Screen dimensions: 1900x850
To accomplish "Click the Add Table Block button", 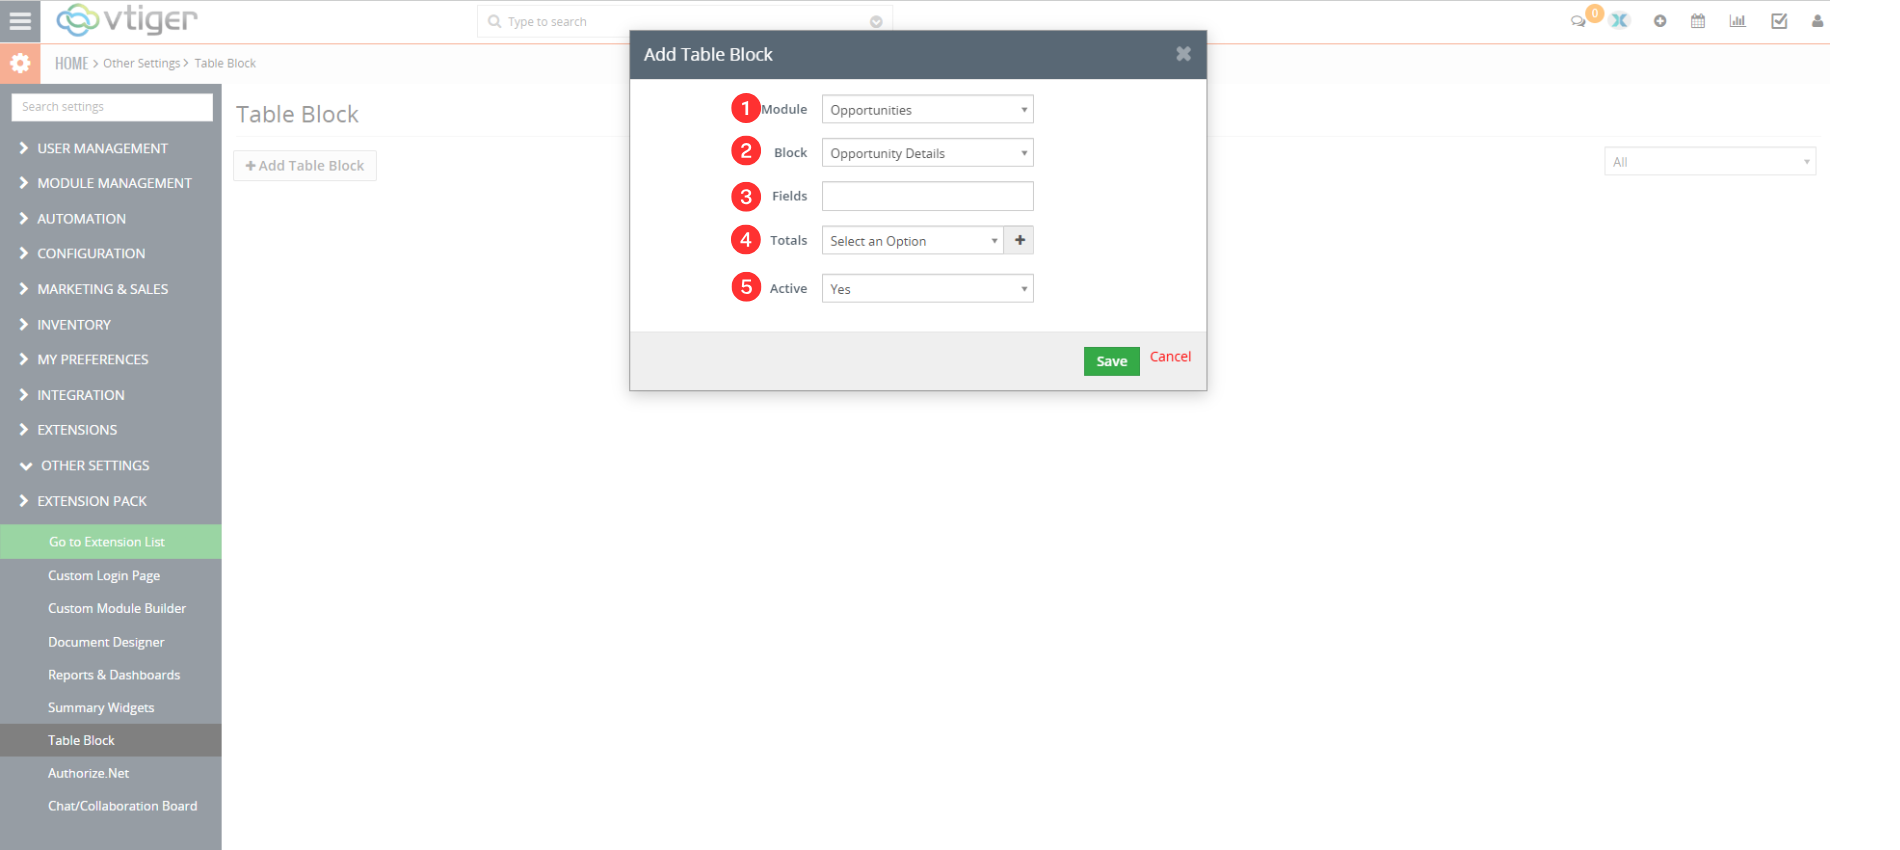I will 305,166.
